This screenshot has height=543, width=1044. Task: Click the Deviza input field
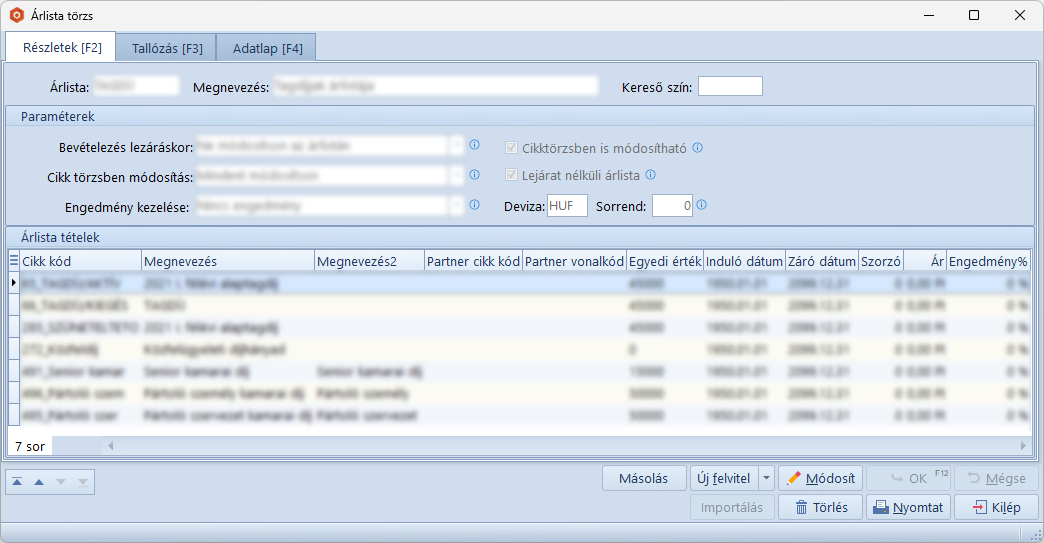click(567, 206)
